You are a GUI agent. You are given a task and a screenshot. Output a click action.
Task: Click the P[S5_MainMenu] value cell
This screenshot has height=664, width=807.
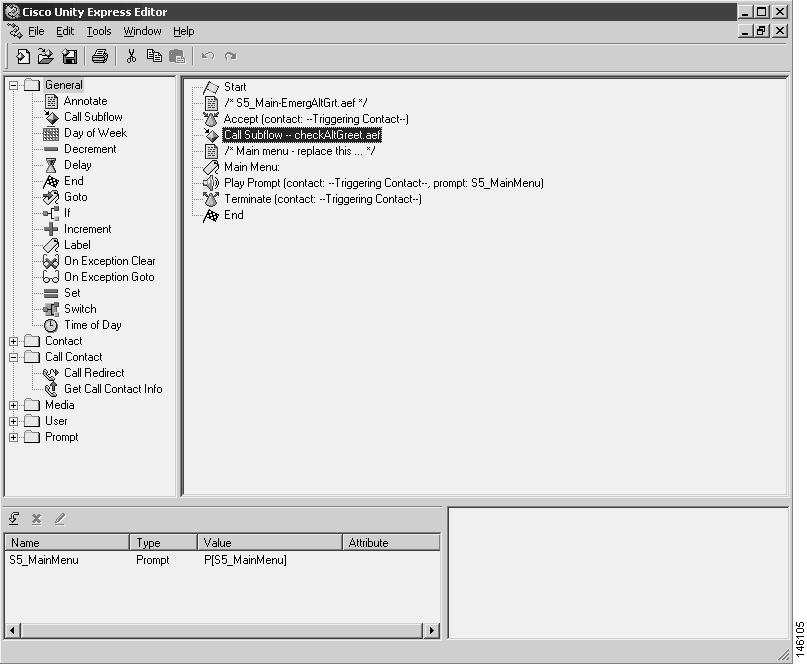[245, 560]
